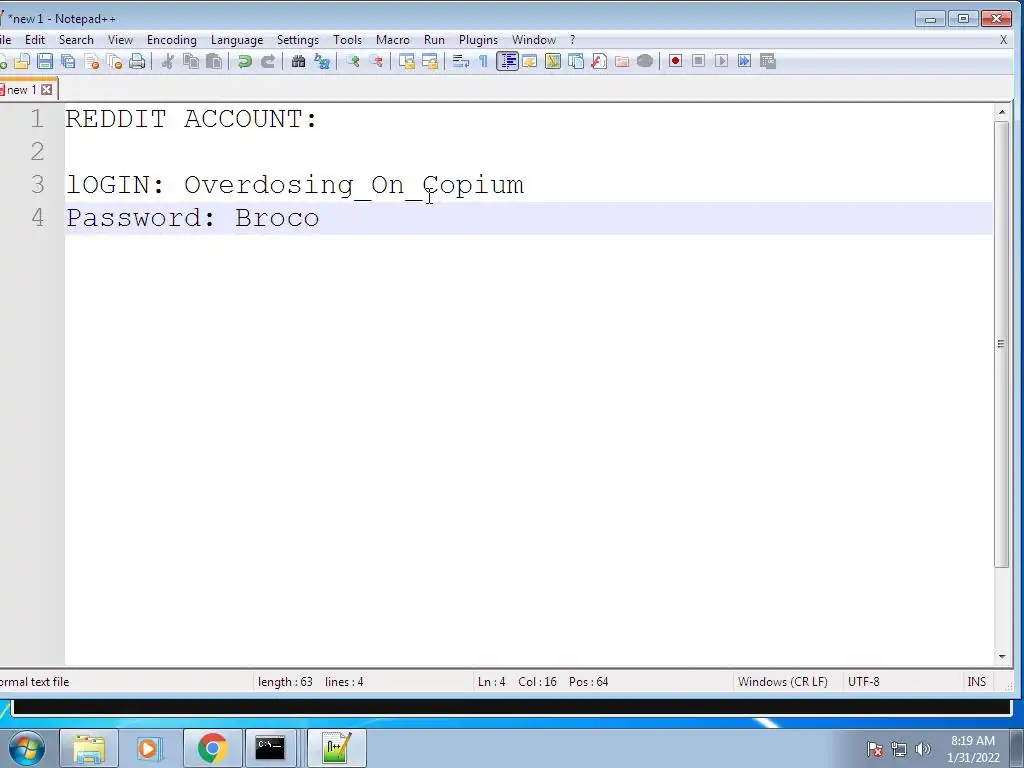This screenshot has height=768, width=1024.
Task: Toggle Show all characters pilcrow icon
Action: 483,61
